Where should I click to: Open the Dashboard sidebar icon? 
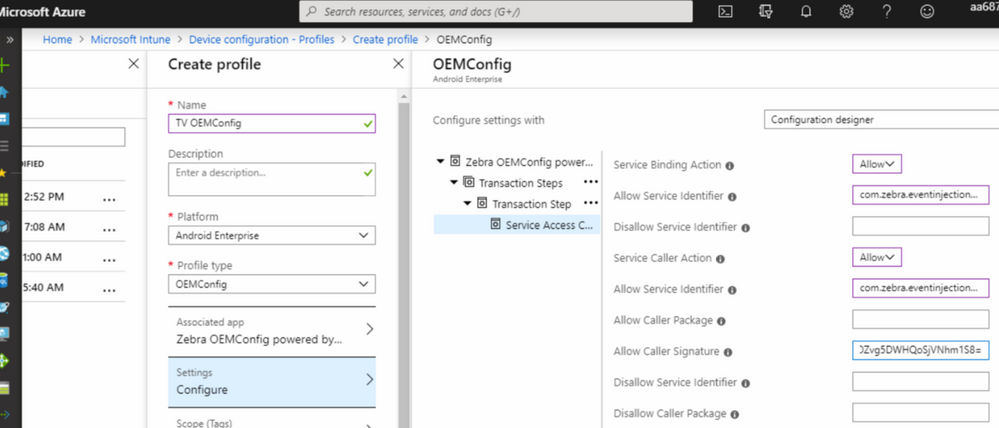(4, 119)
